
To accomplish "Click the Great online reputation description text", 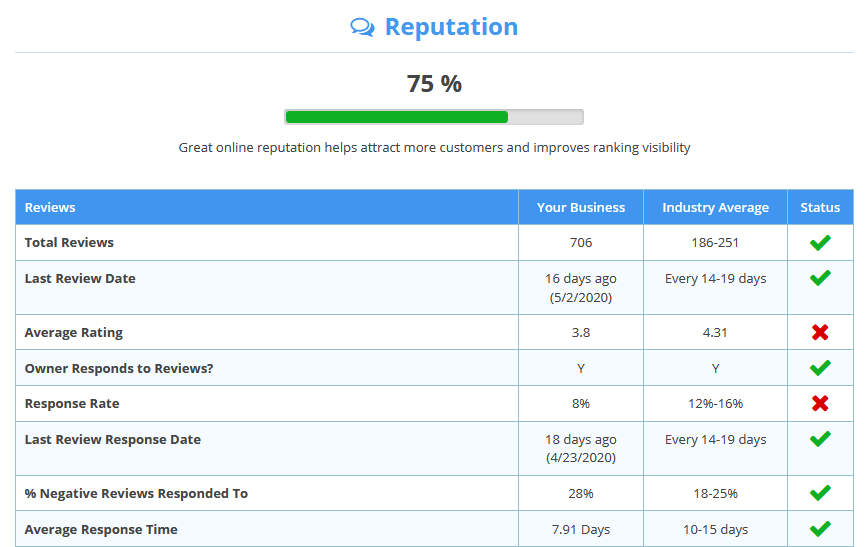I will point(434,148).
